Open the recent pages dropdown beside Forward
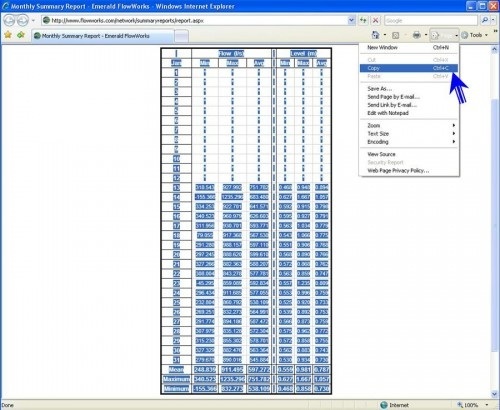Image resolution: width=500 pixels, height=410 pixels. (33, 21)
